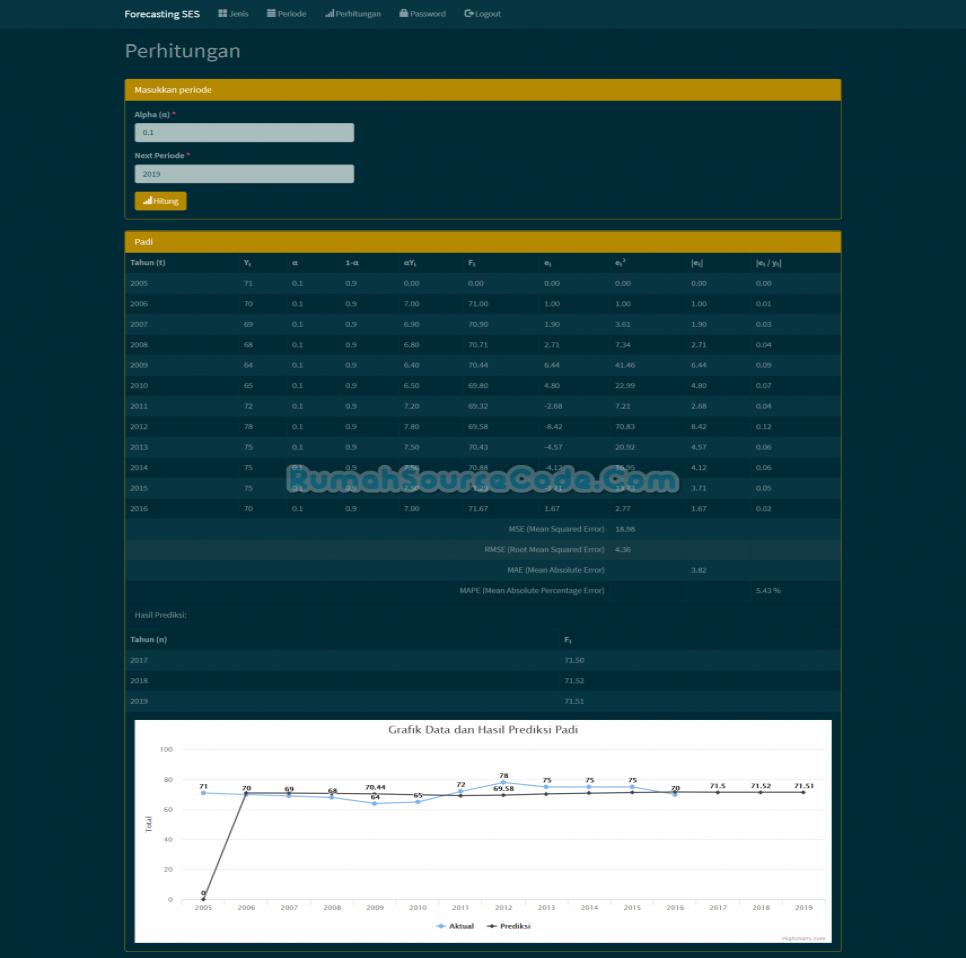Open the Highcharts.com credit link
This screenshot has width=966, height=958.
803,936
